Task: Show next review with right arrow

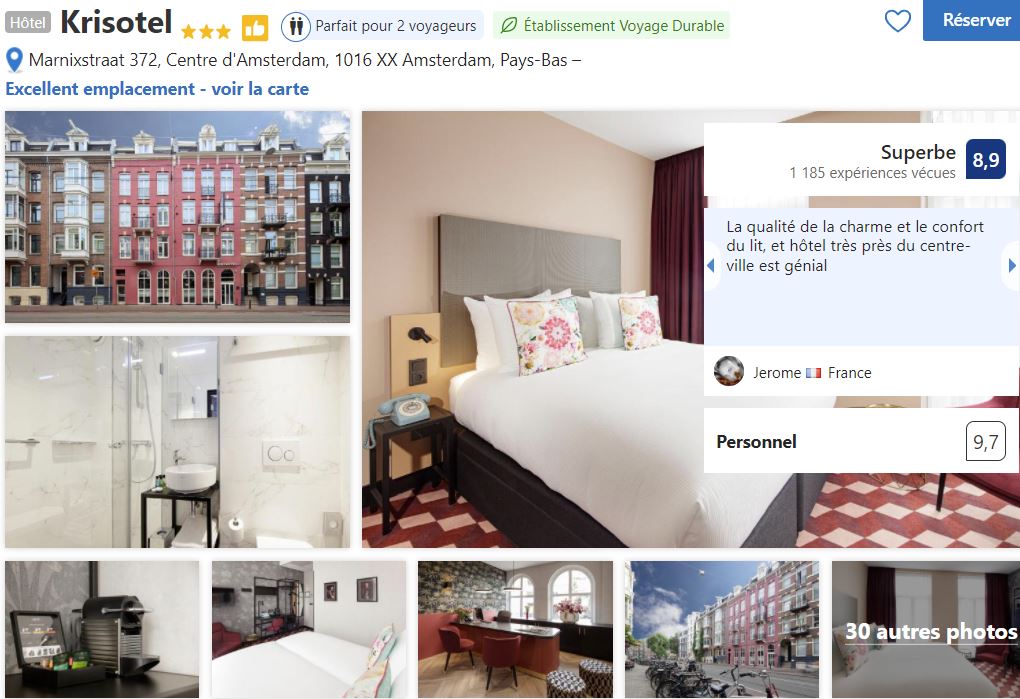Action: tap(1012, 265)
